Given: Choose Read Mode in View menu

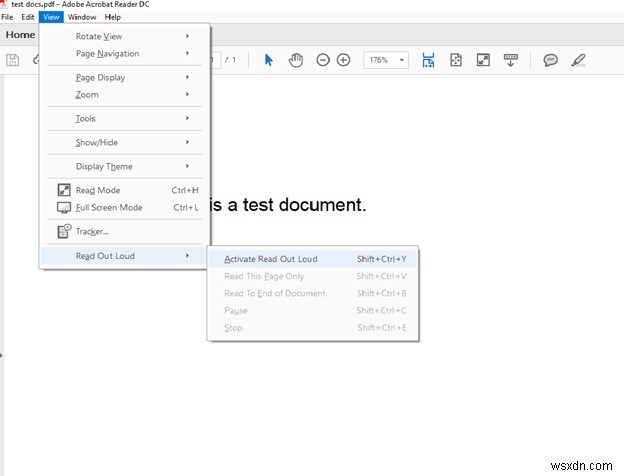Looking at the screenshot, I should [124, 190].
